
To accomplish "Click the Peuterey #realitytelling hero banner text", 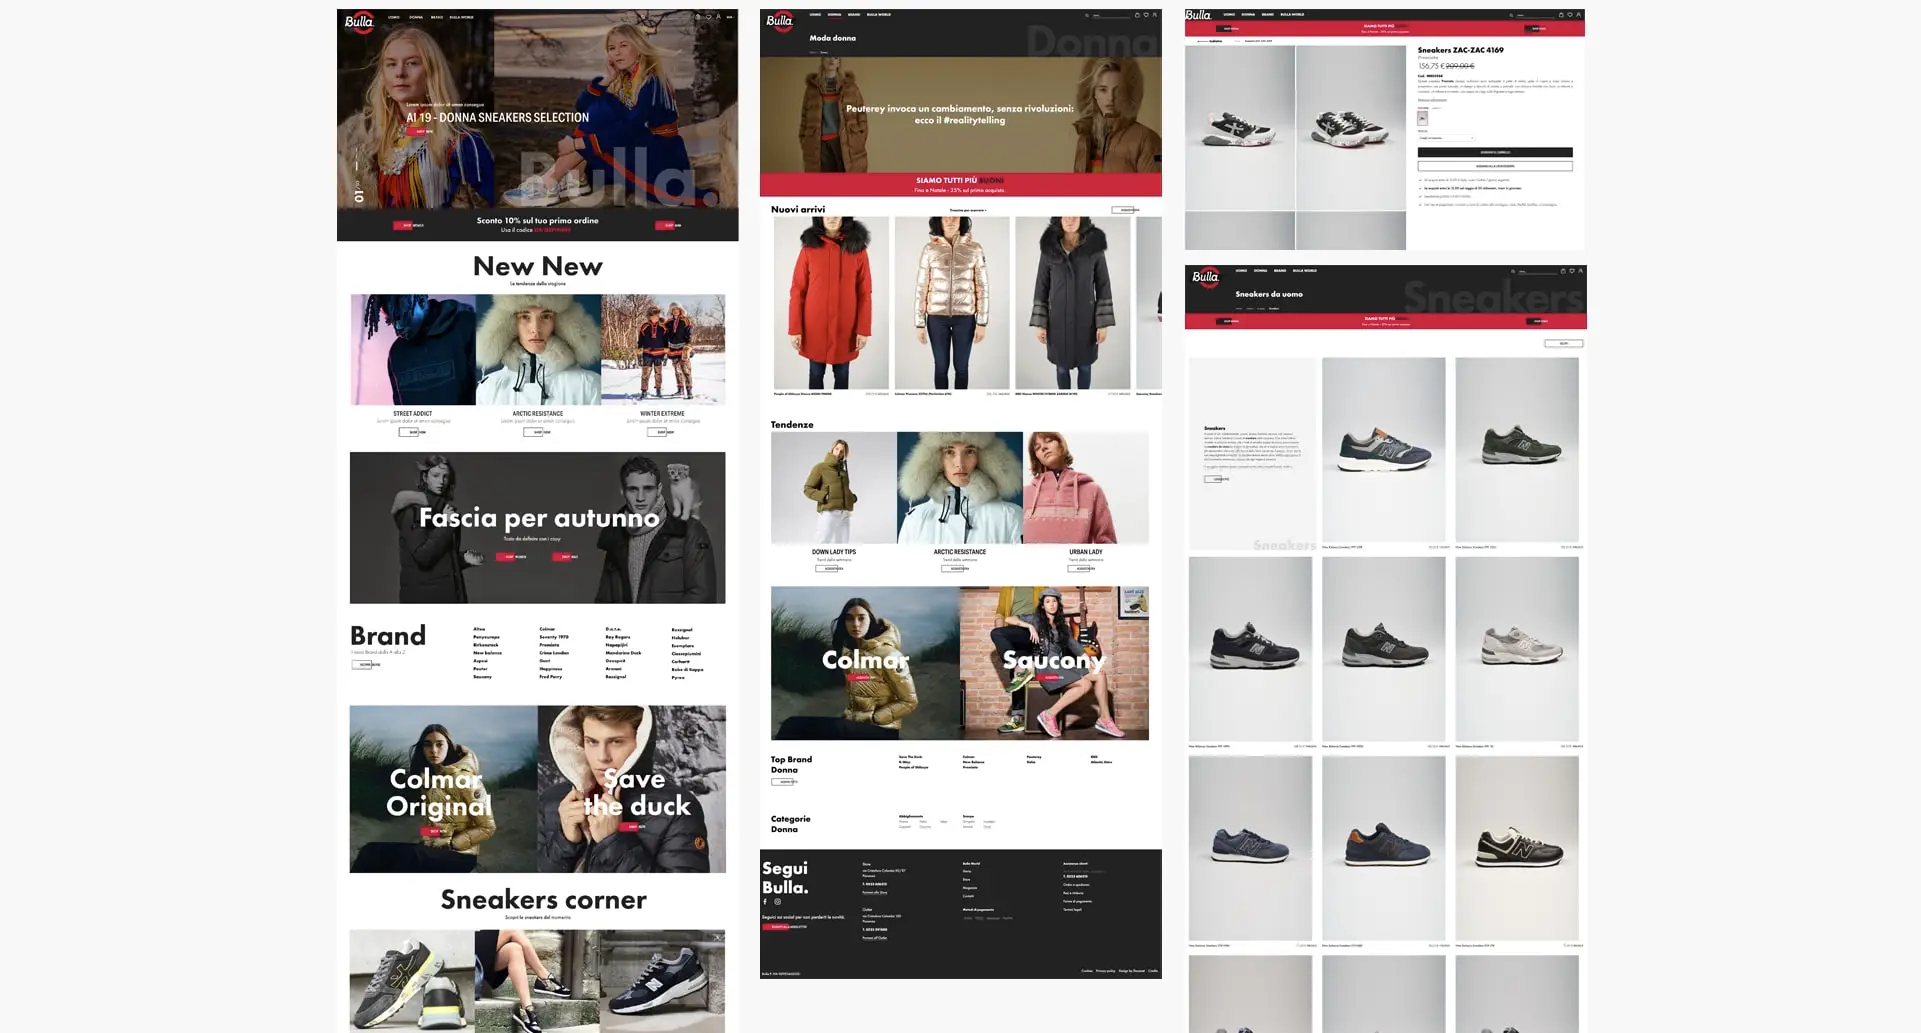I will pos(959,114).
